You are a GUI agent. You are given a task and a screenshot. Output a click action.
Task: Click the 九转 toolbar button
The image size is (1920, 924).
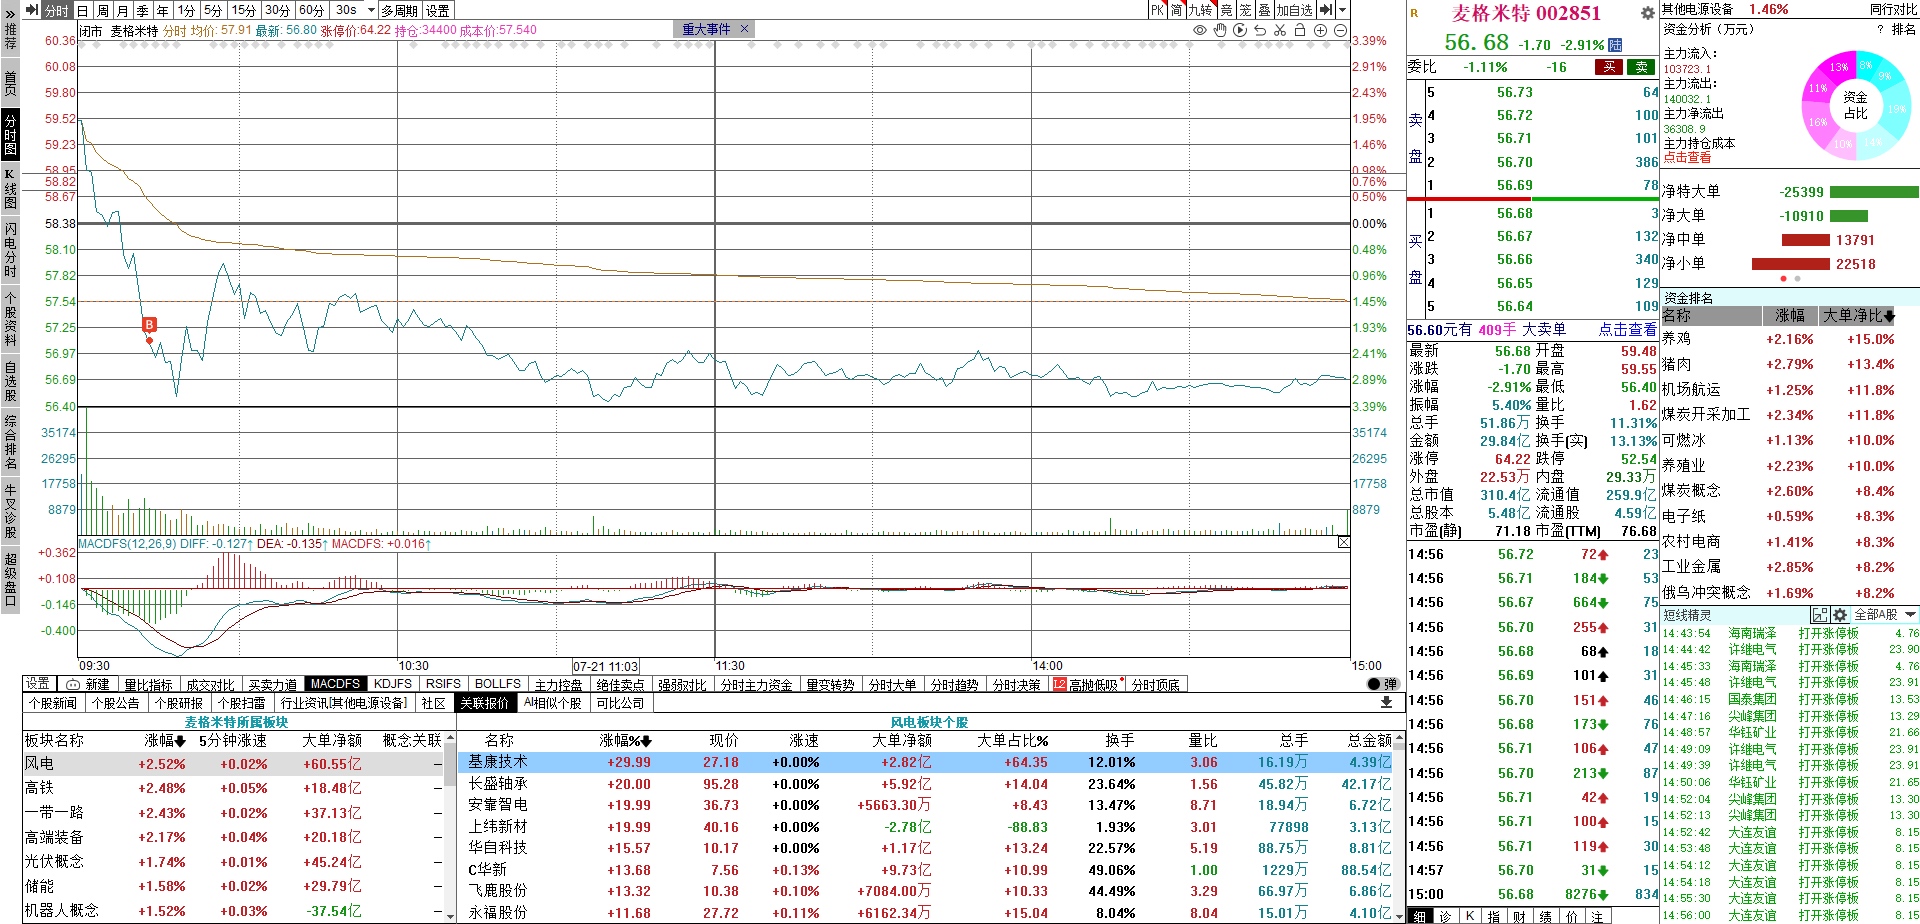click(1200, 10)
